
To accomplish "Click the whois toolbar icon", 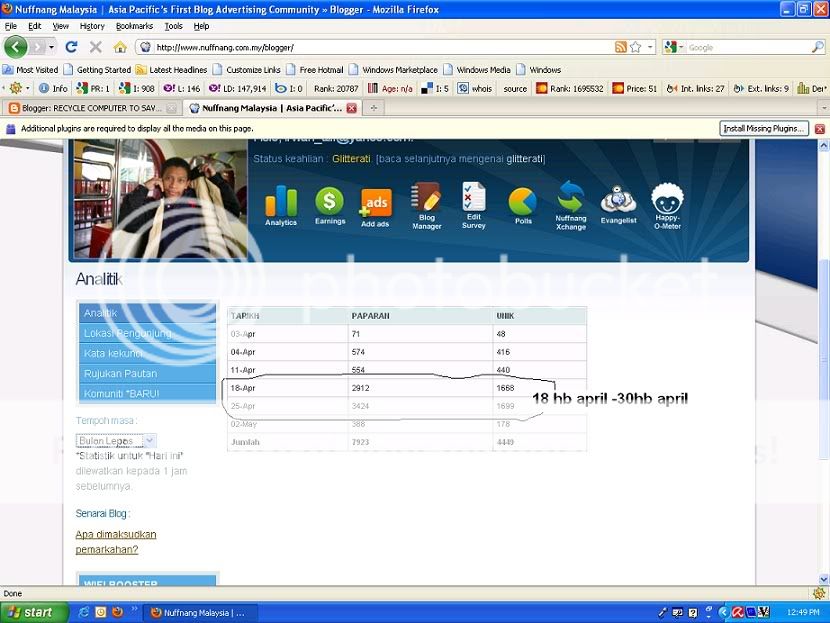I will [x=475, y=88].
